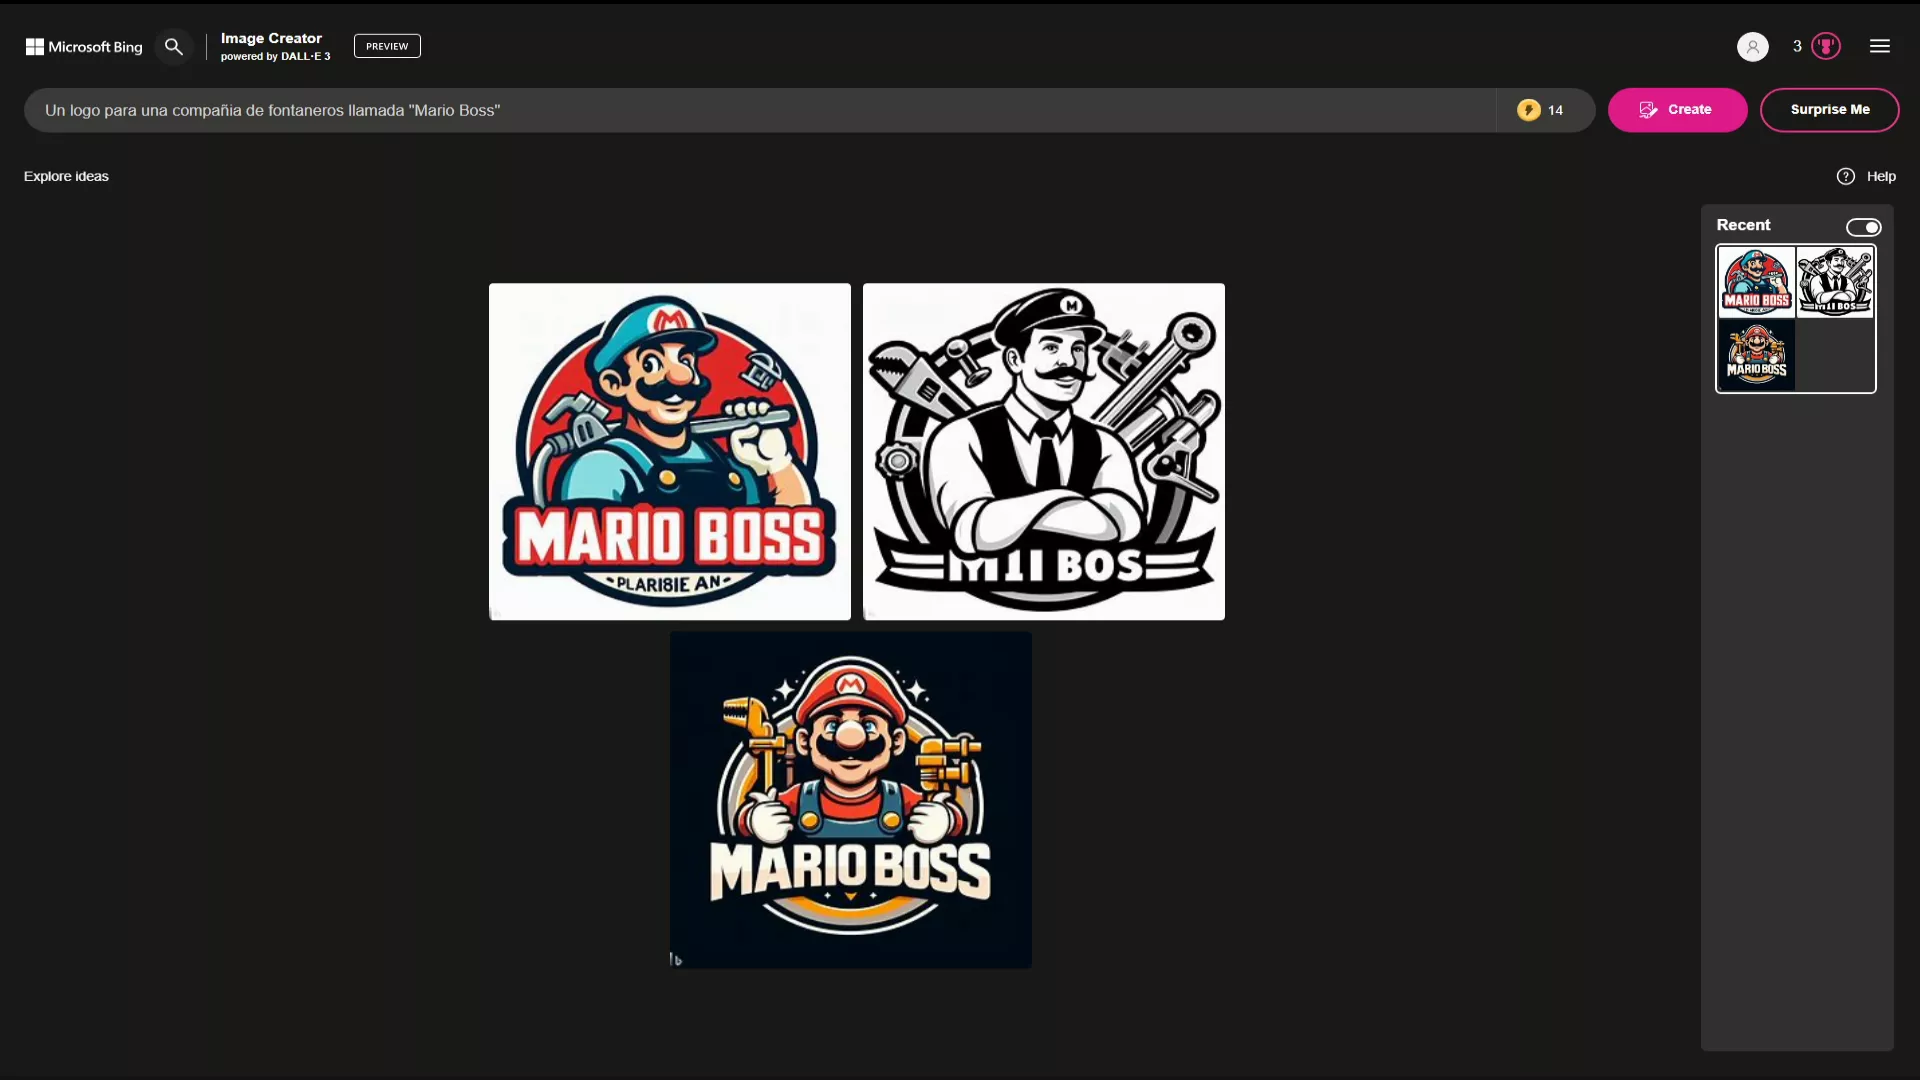Screen dimensions: 1920x1080
Task: Open the red circle Mario Boss logo
Action: click(x=670, y=451)
